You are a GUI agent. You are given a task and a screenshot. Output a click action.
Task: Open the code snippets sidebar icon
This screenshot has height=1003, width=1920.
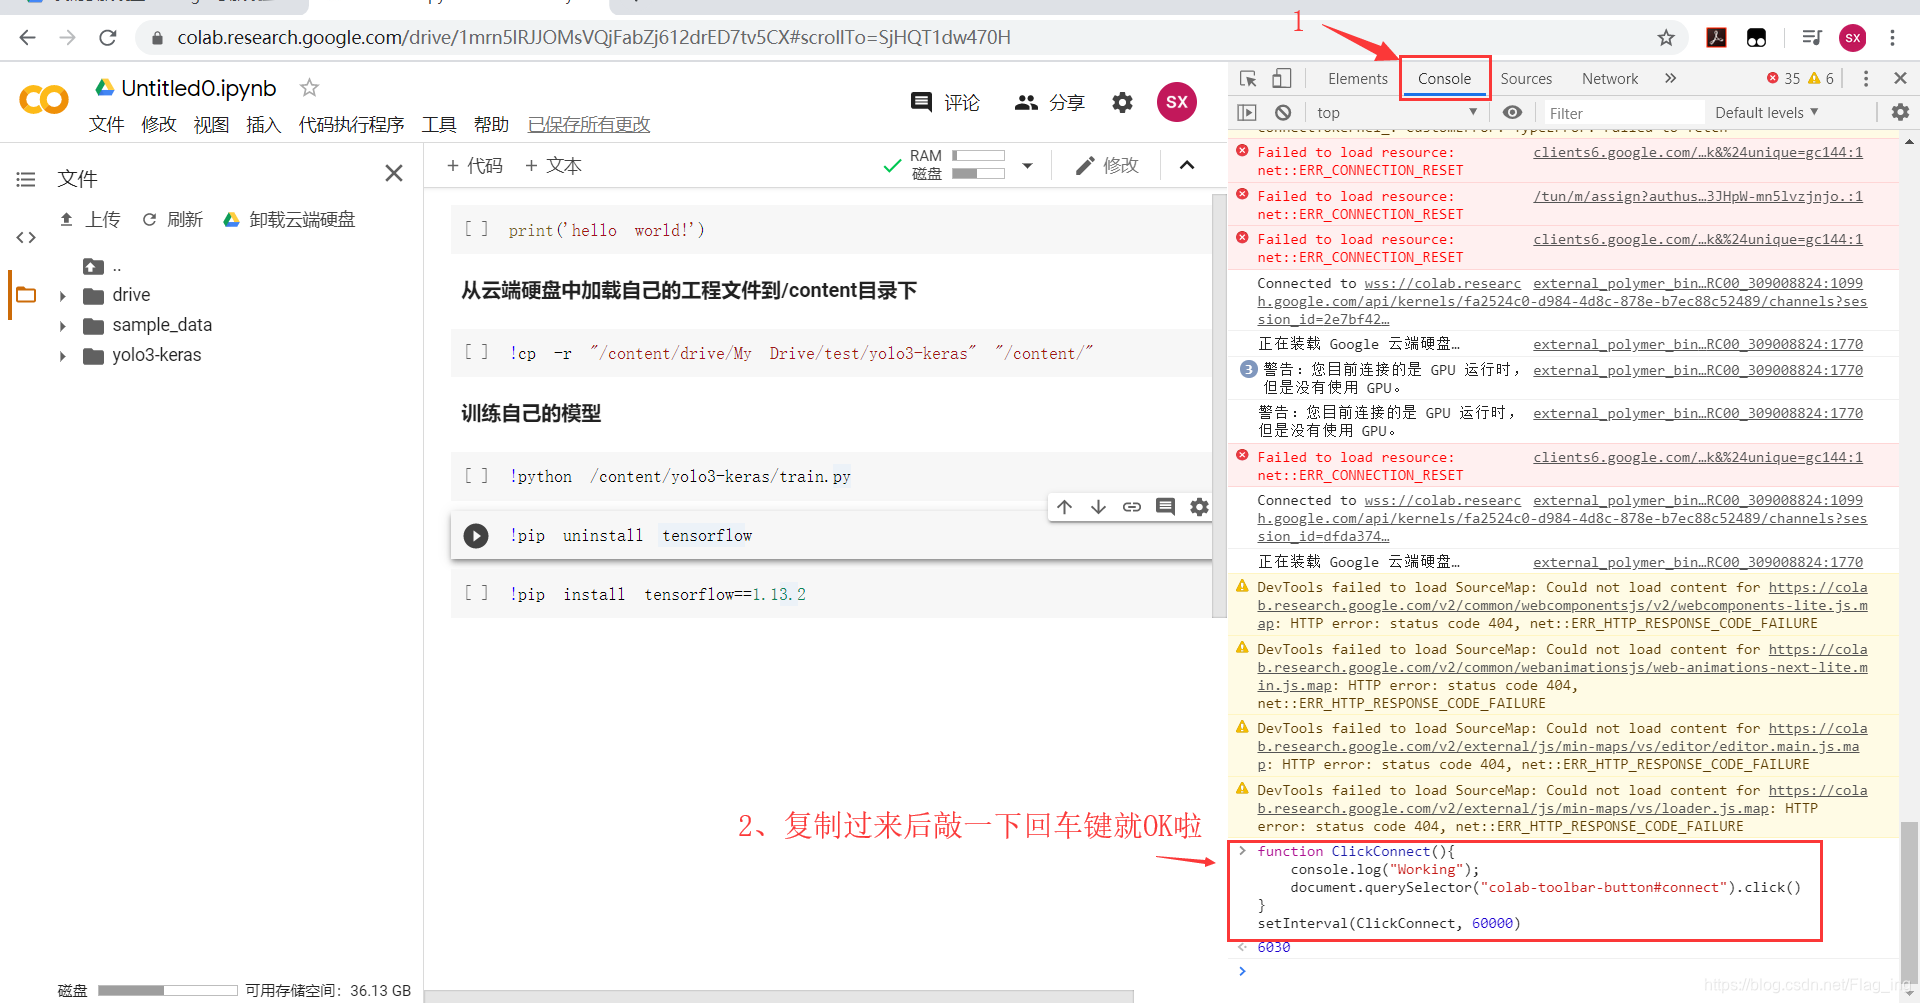click(x=26, y=238)
